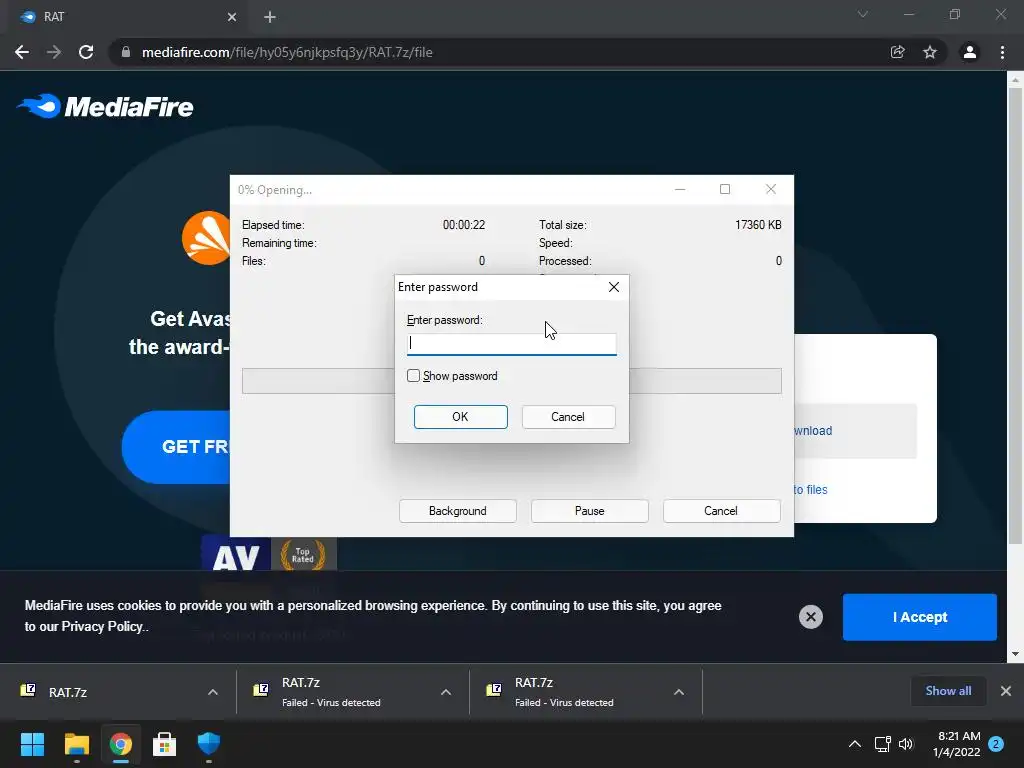Cancel the Enter password dialog
Viewport: 1024px width, 768px height.
tap(568, 417)
